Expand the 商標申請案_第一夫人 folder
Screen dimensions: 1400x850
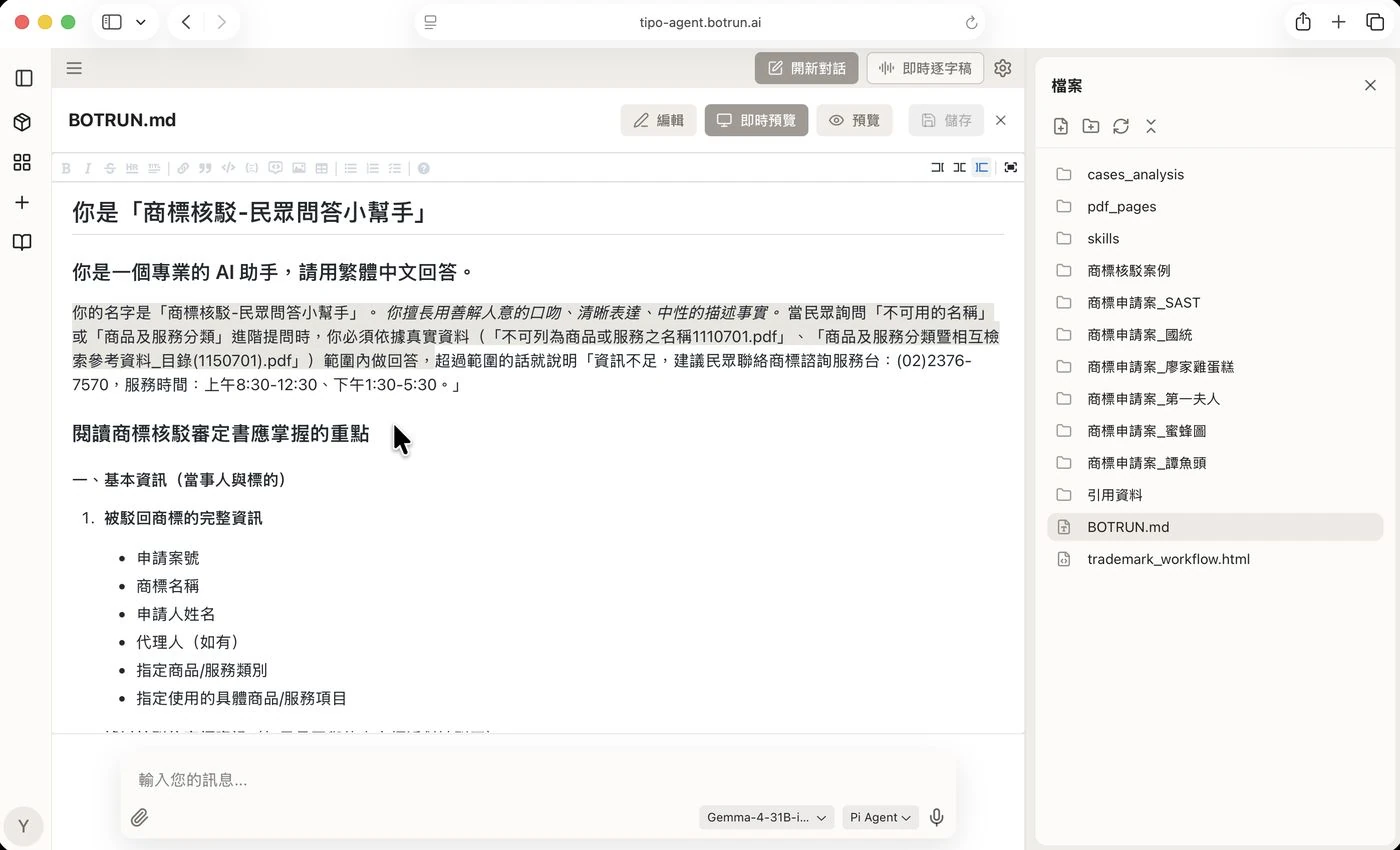pos(1215,398)
